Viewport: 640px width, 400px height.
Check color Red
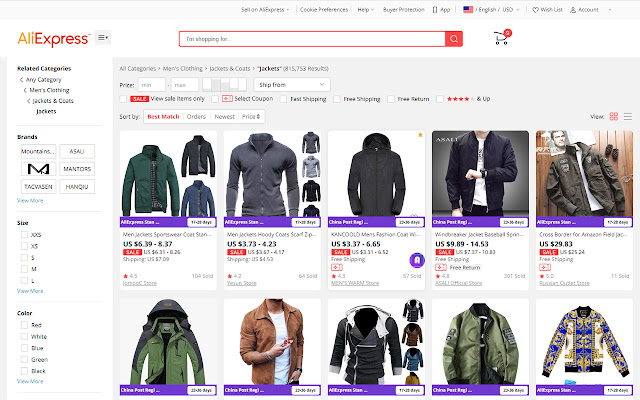tap(24, 325)
